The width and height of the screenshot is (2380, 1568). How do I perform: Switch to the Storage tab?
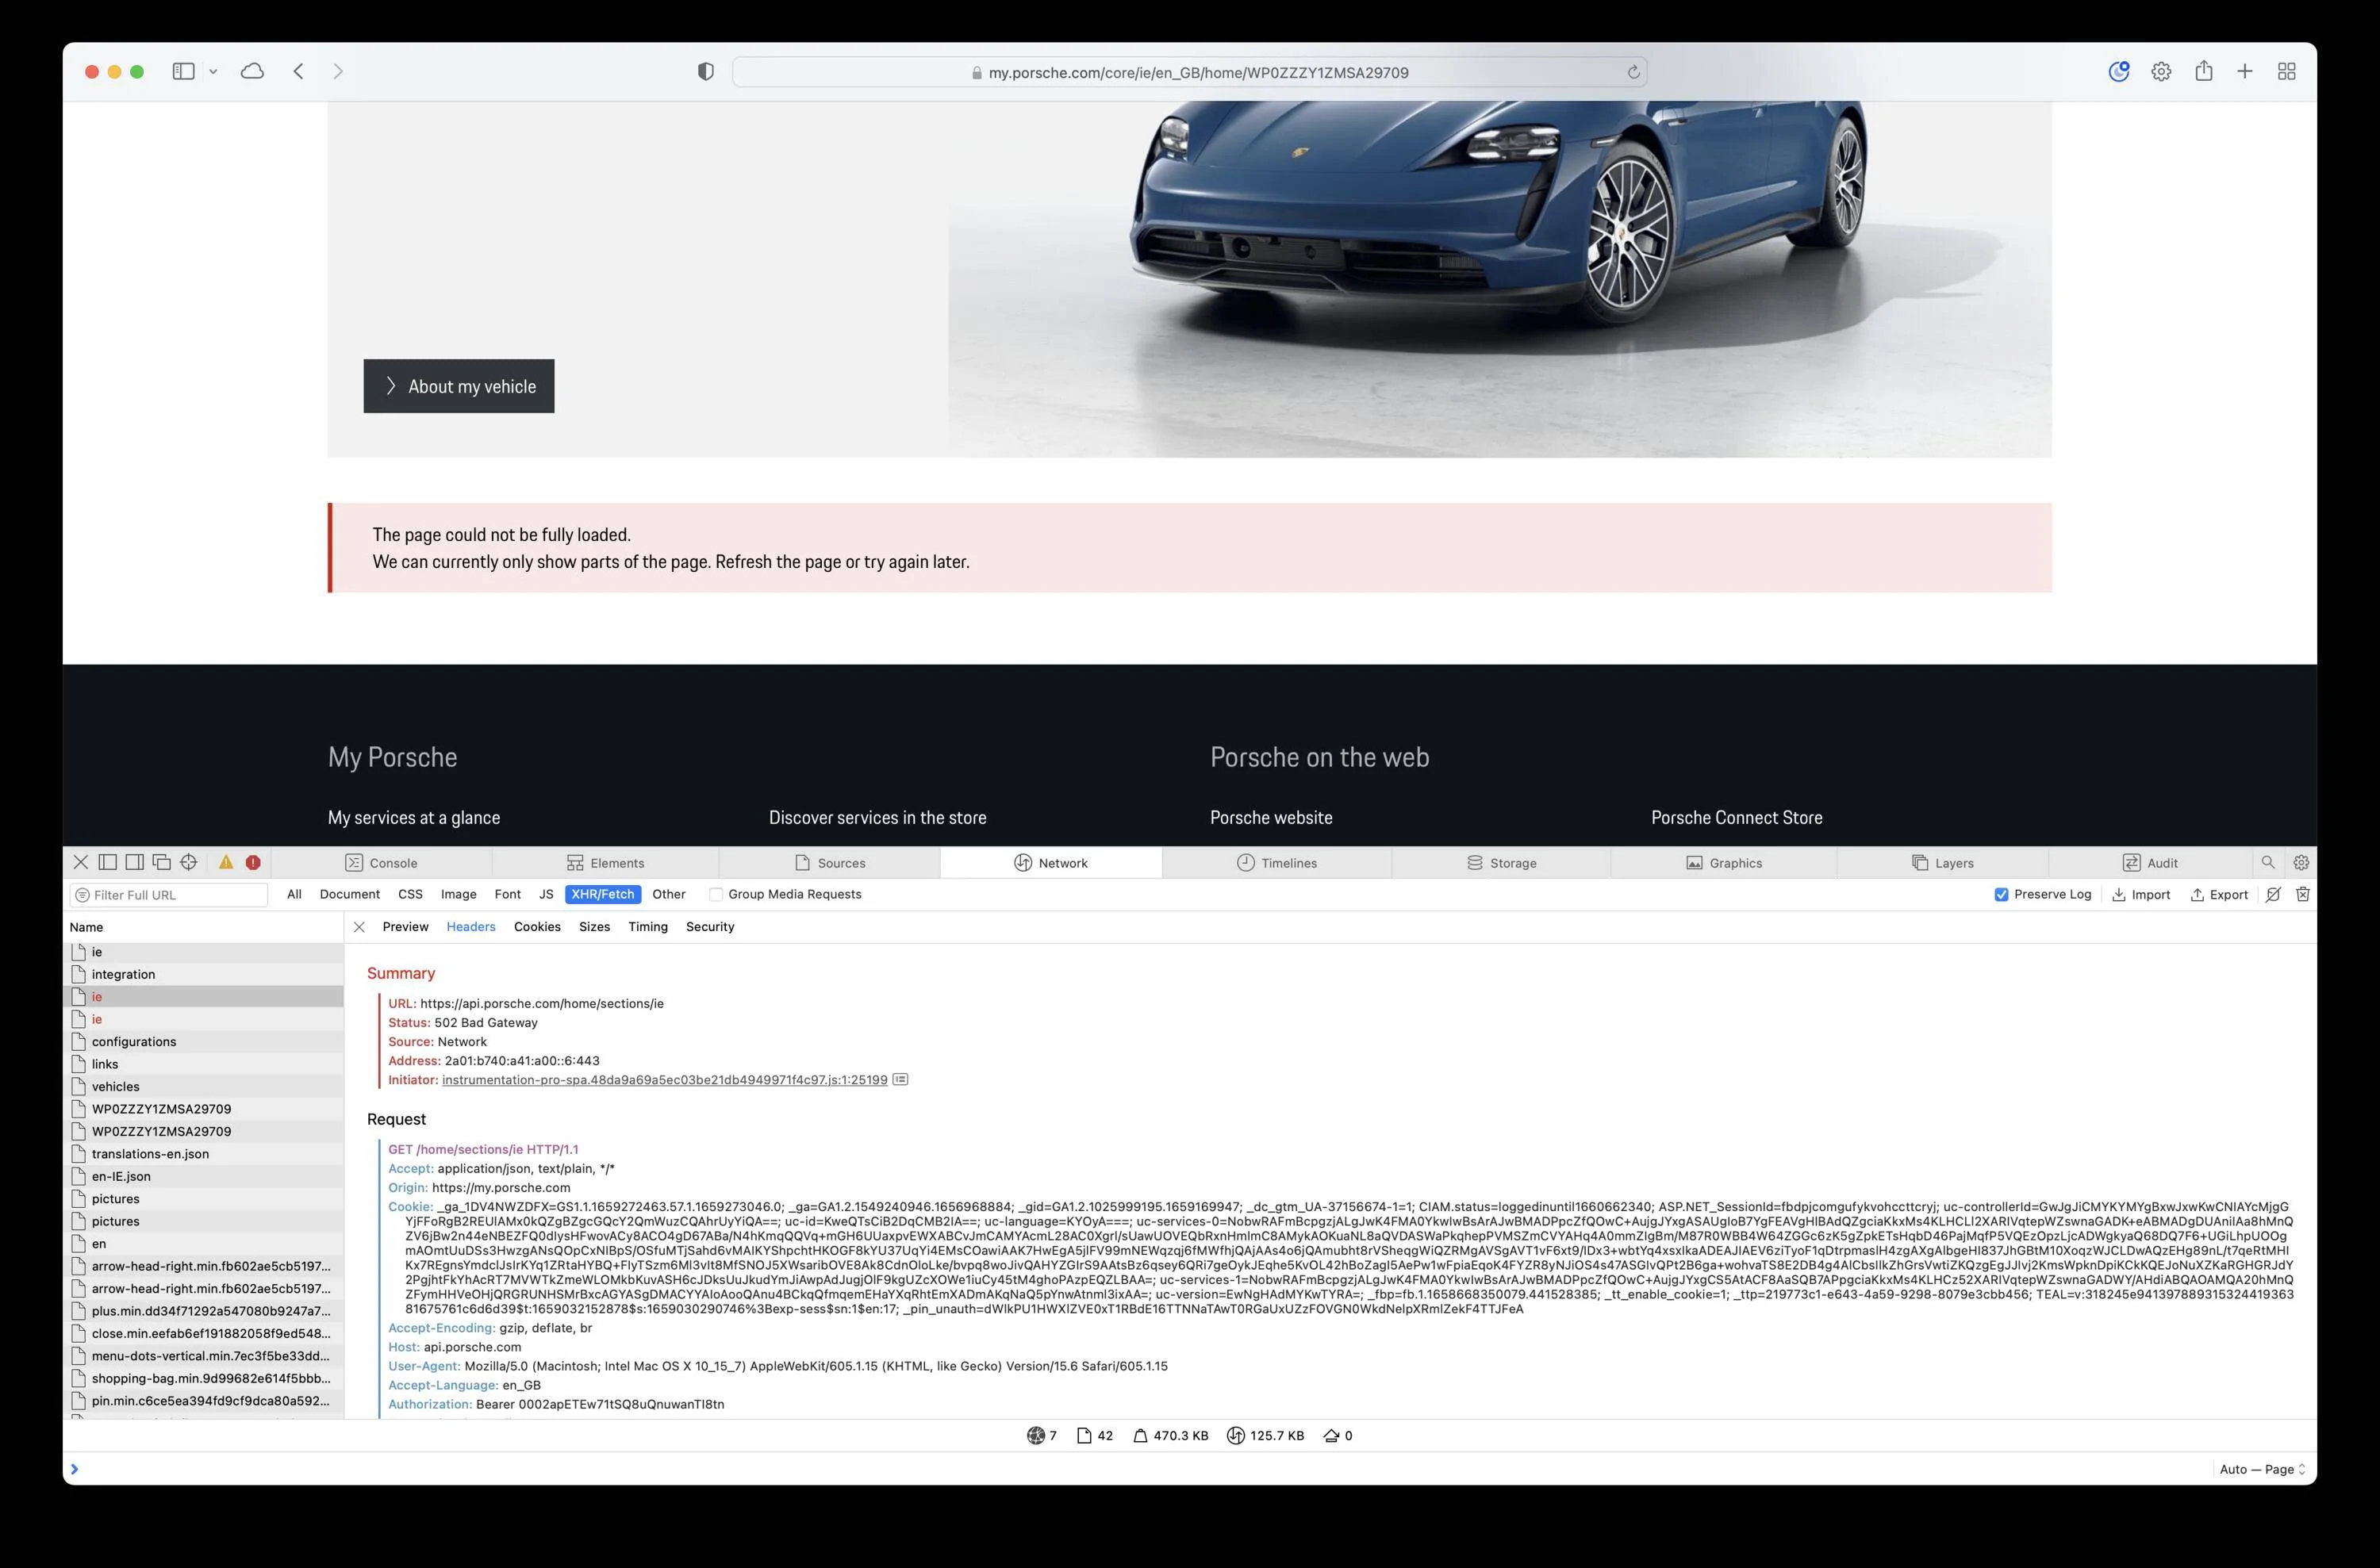1501,863
